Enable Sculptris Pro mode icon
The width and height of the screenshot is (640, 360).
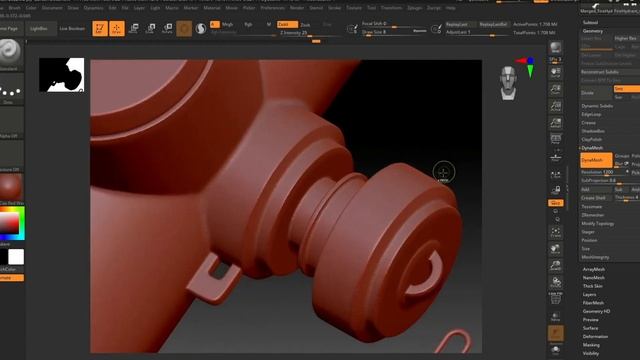[x=201, y=29]
